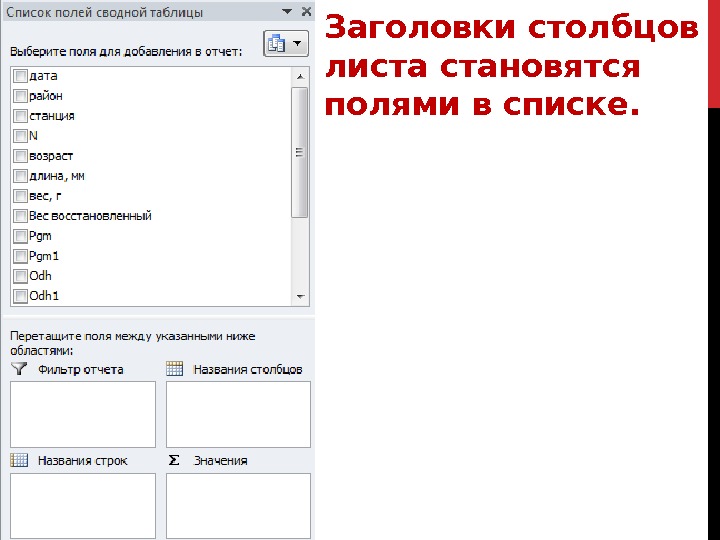Click the field list scroll down arrow

click(300, 297)
